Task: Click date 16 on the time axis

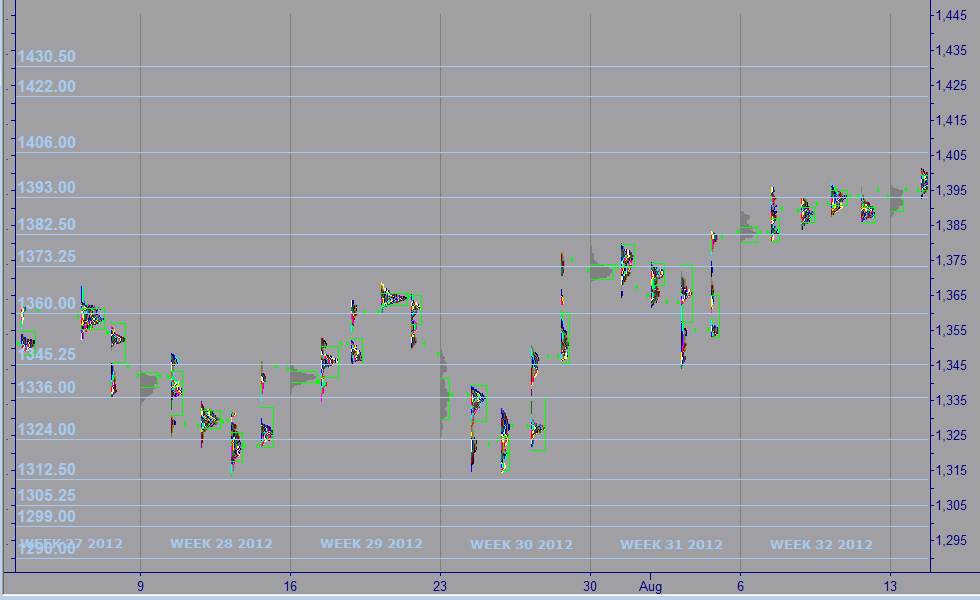Action: click(290, 586)
